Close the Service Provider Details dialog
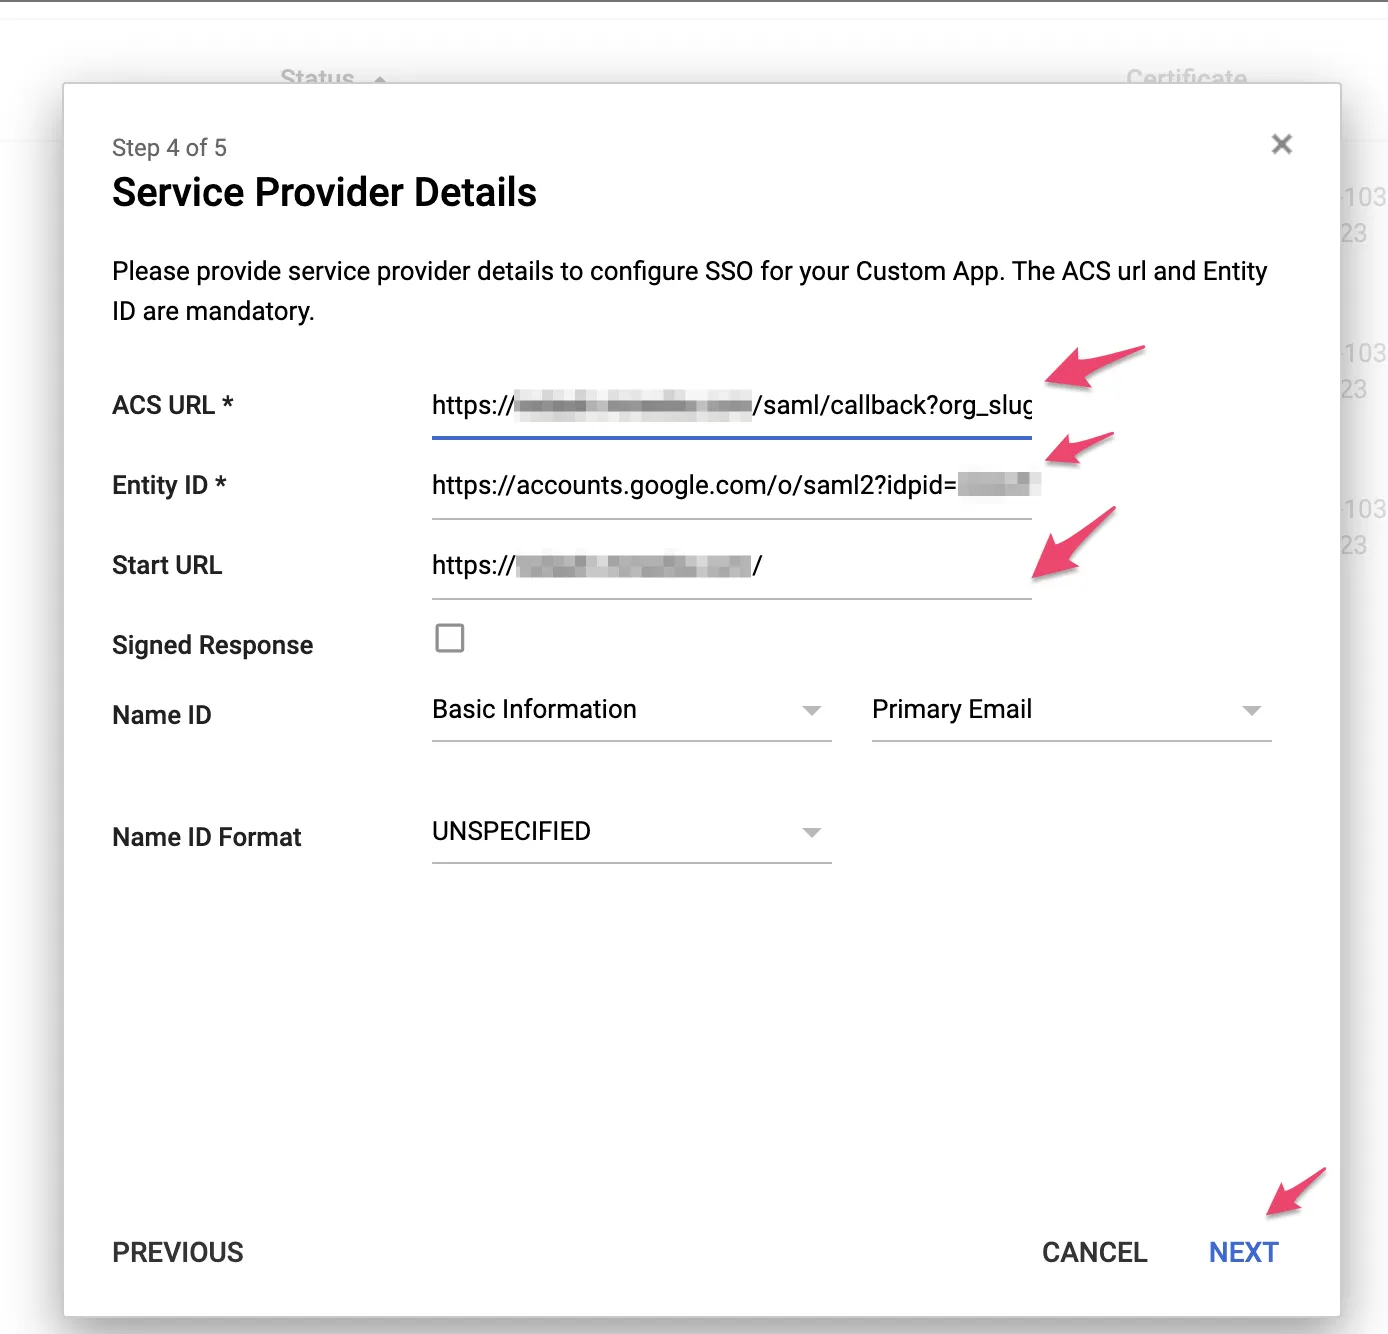The height and width of the screenshot is (1334, 1388). point(1281,145)
